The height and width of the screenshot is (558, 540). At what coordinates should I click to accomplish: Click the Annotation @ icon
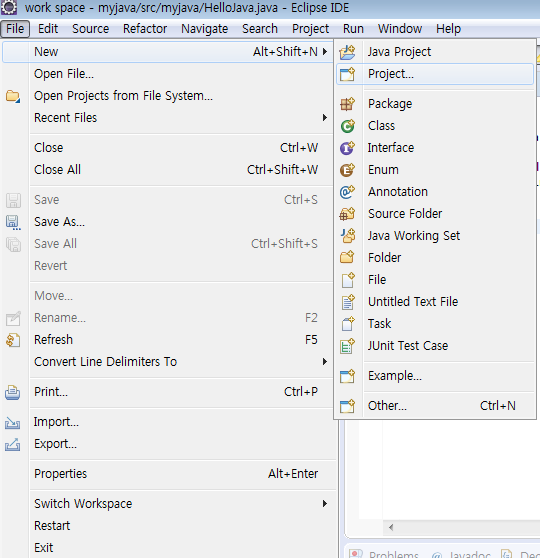coord(347,192)
